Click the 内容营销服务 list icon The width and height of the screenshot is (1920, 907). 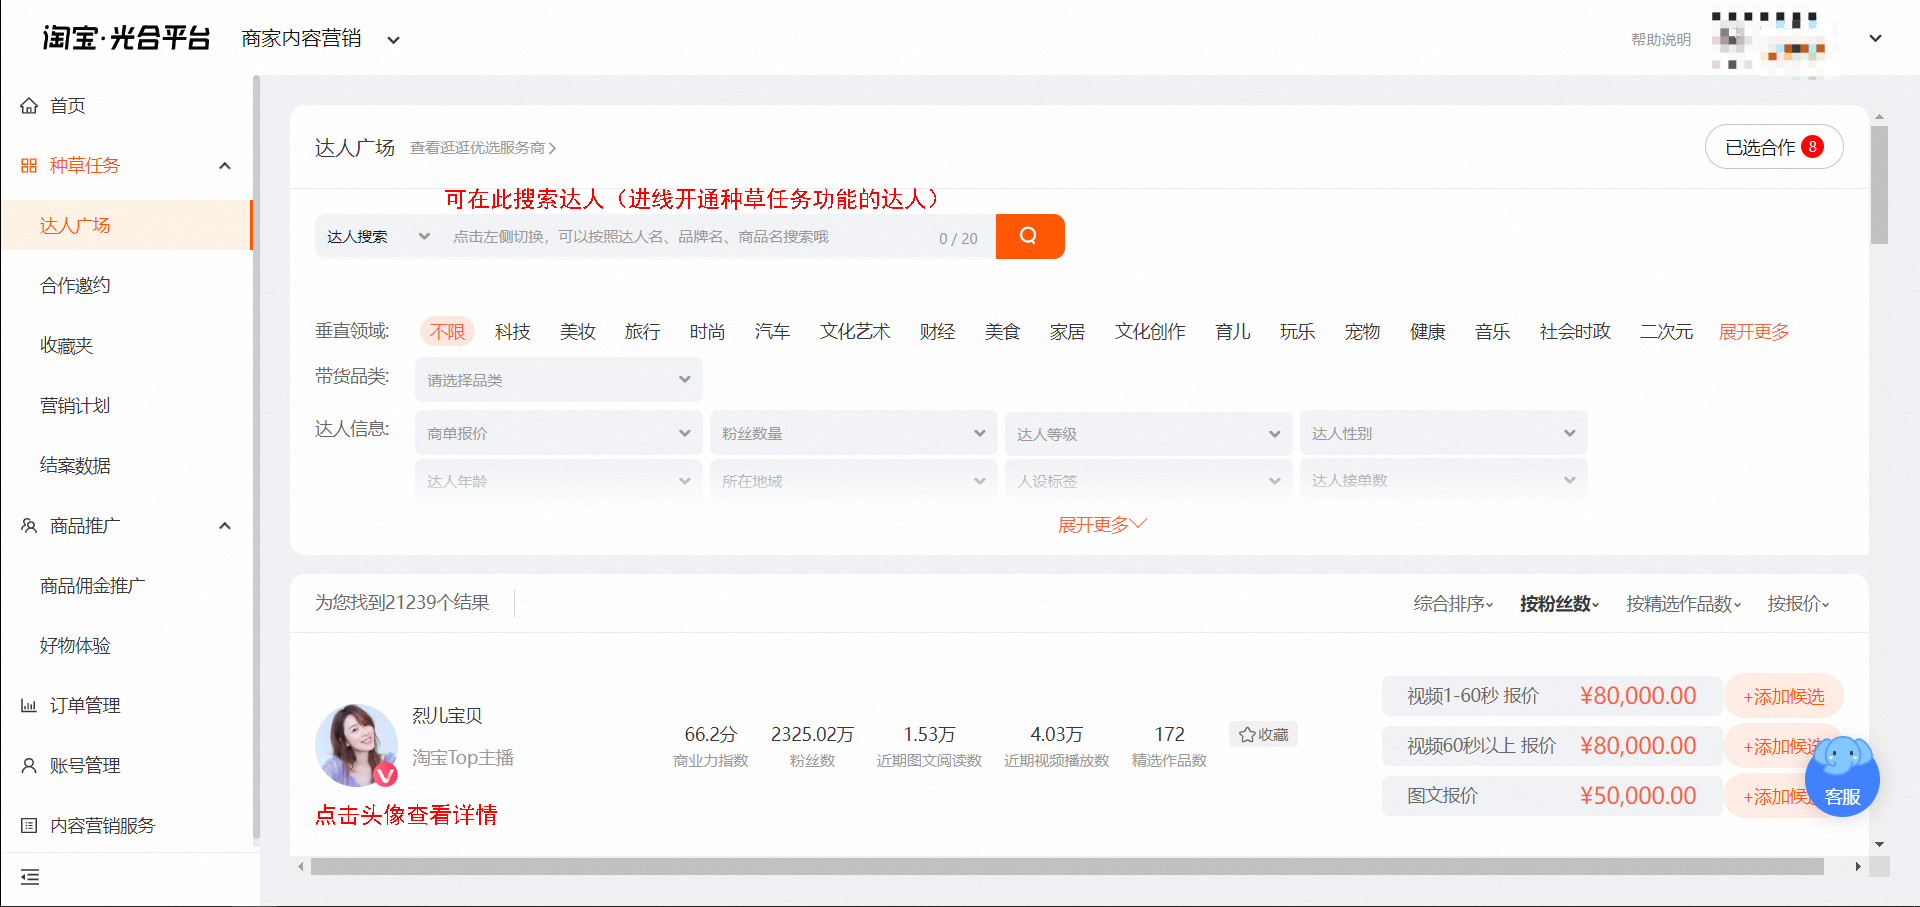pos(29,826)
